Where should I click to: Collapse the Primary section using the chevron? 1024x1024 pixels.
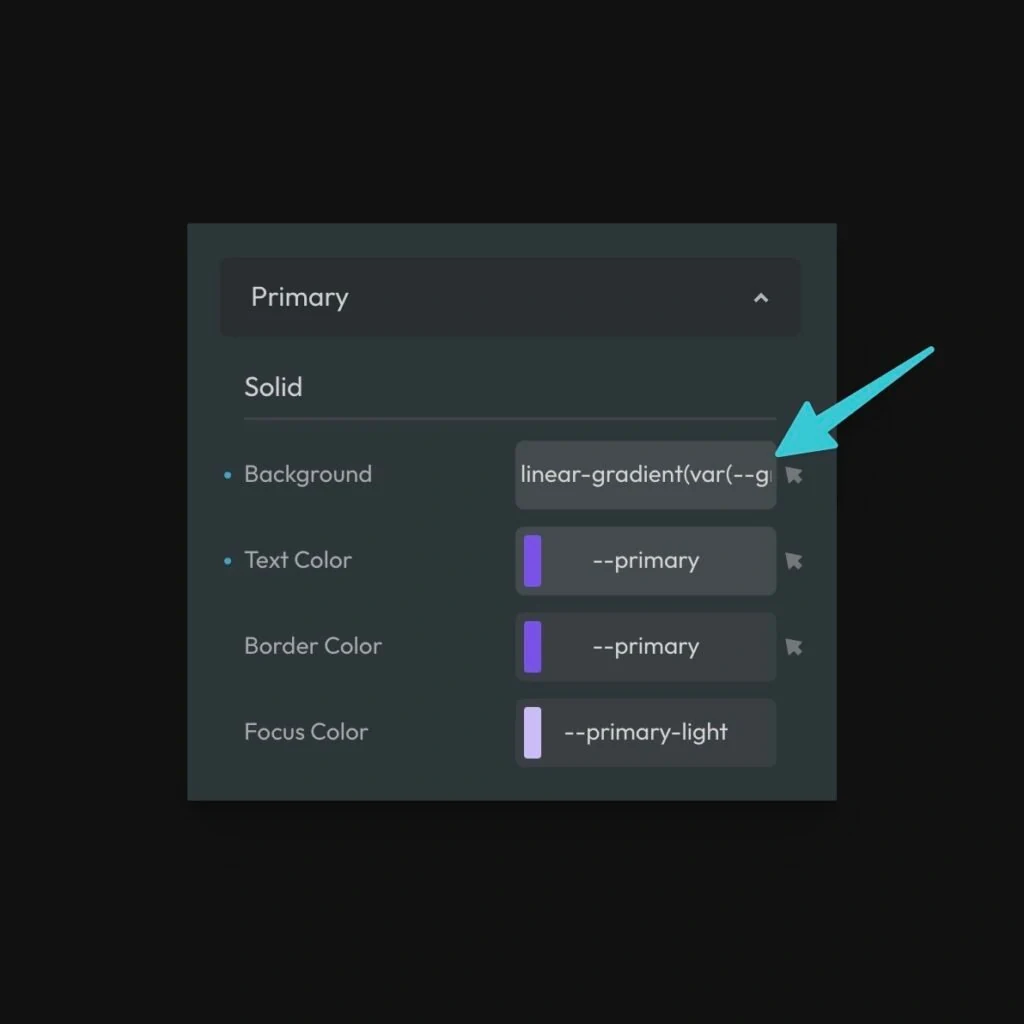[761, 298]
